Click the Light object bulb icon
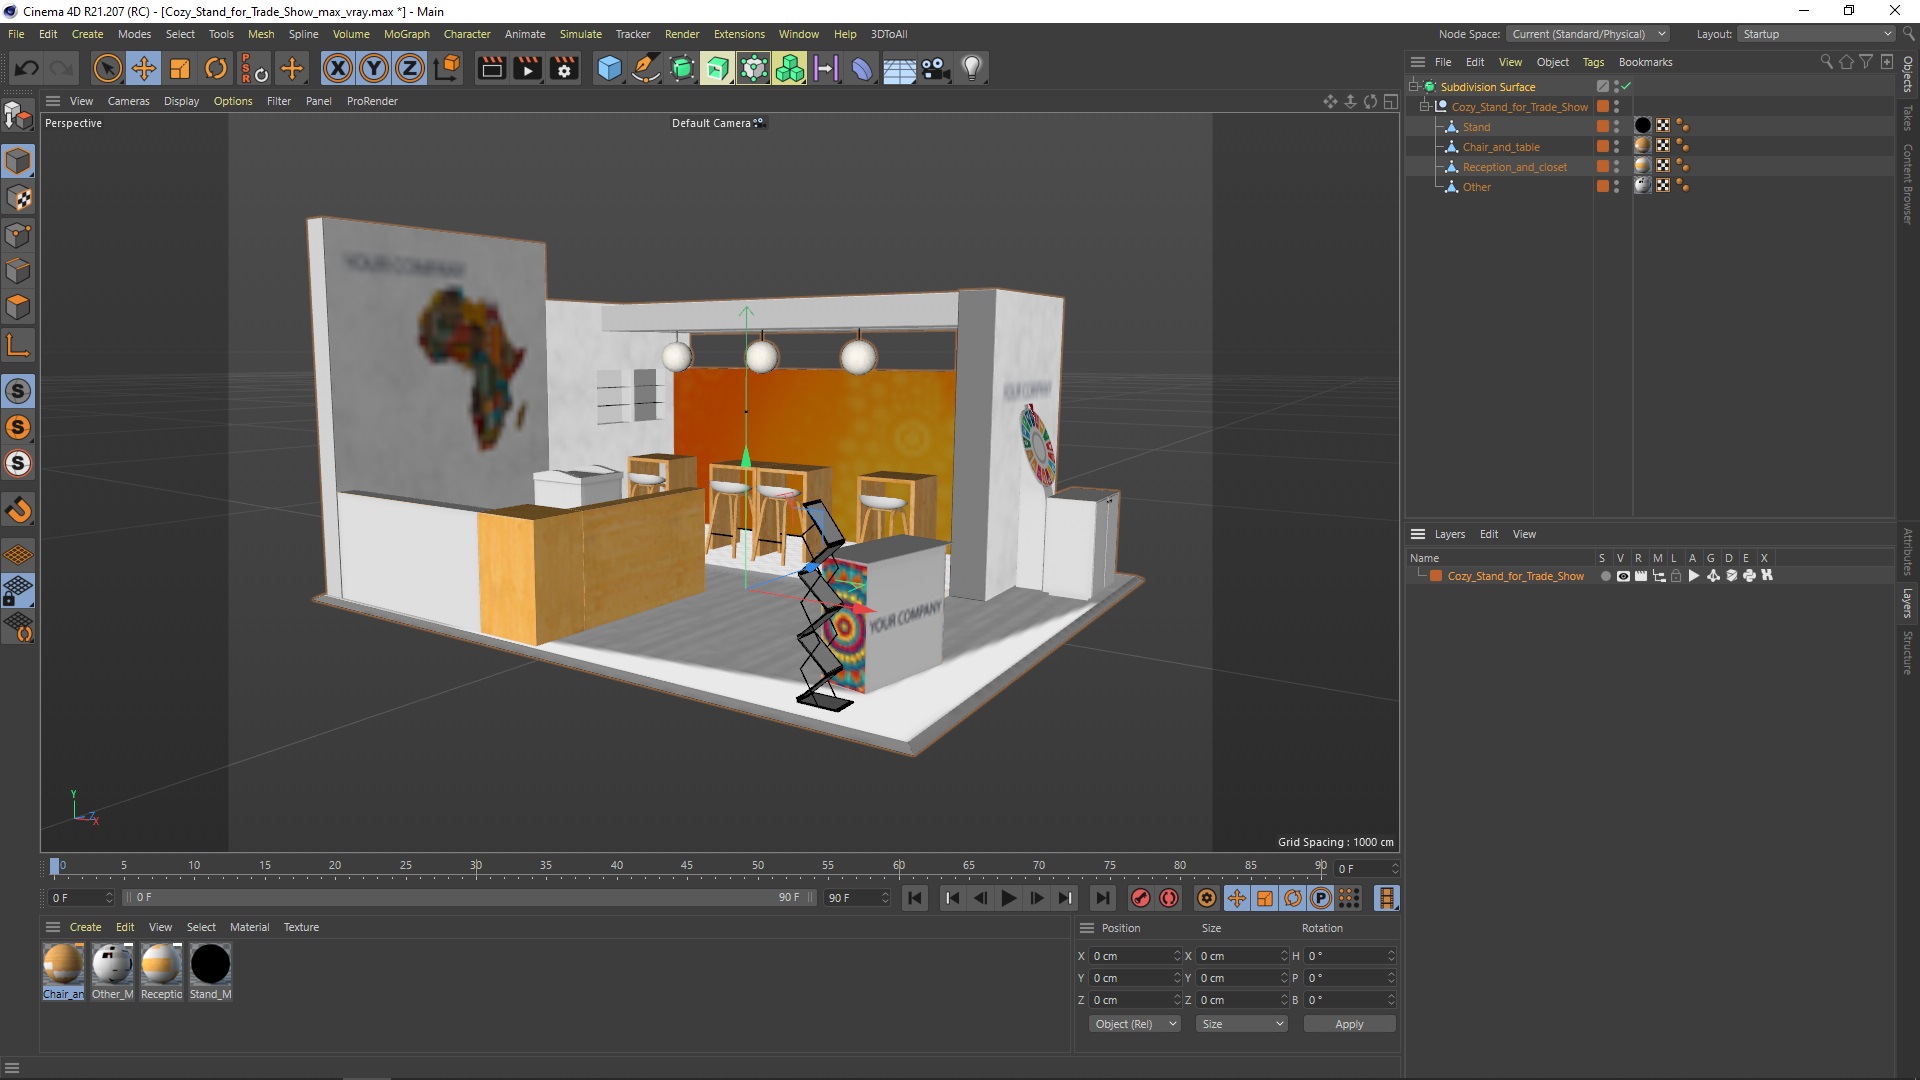Viewport: 1920px width, 1080px height. pyautogui.click(x=972, y=68)
